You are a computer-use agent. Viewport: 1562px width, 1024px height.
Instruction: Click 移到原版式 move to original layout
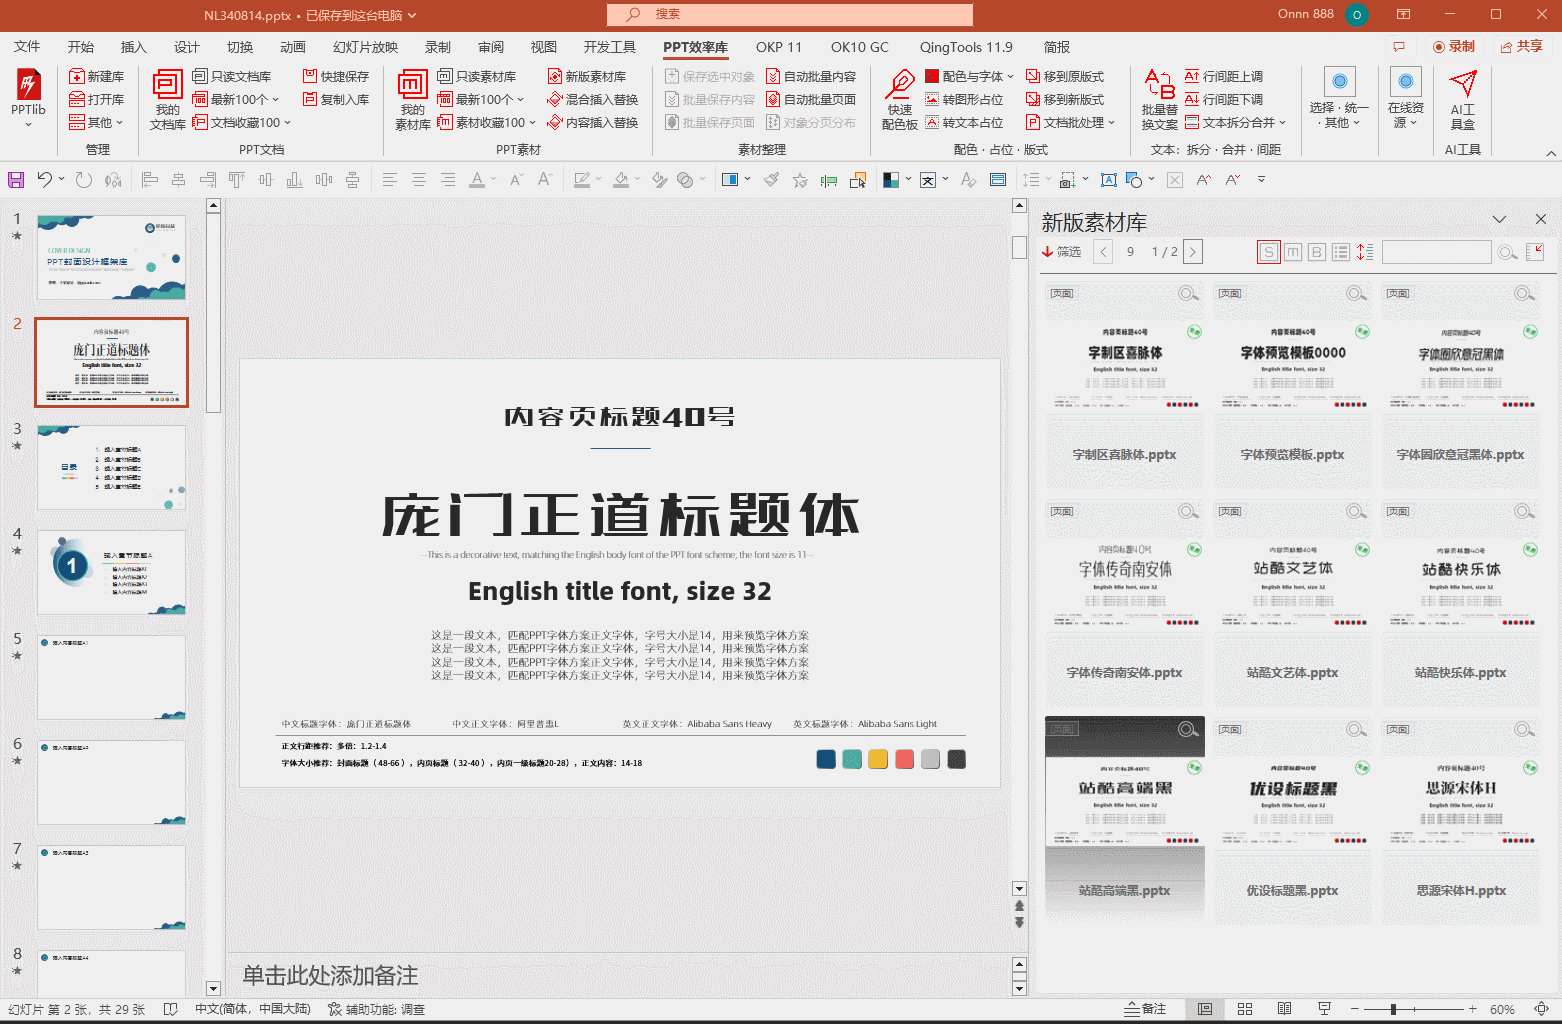1065,76
